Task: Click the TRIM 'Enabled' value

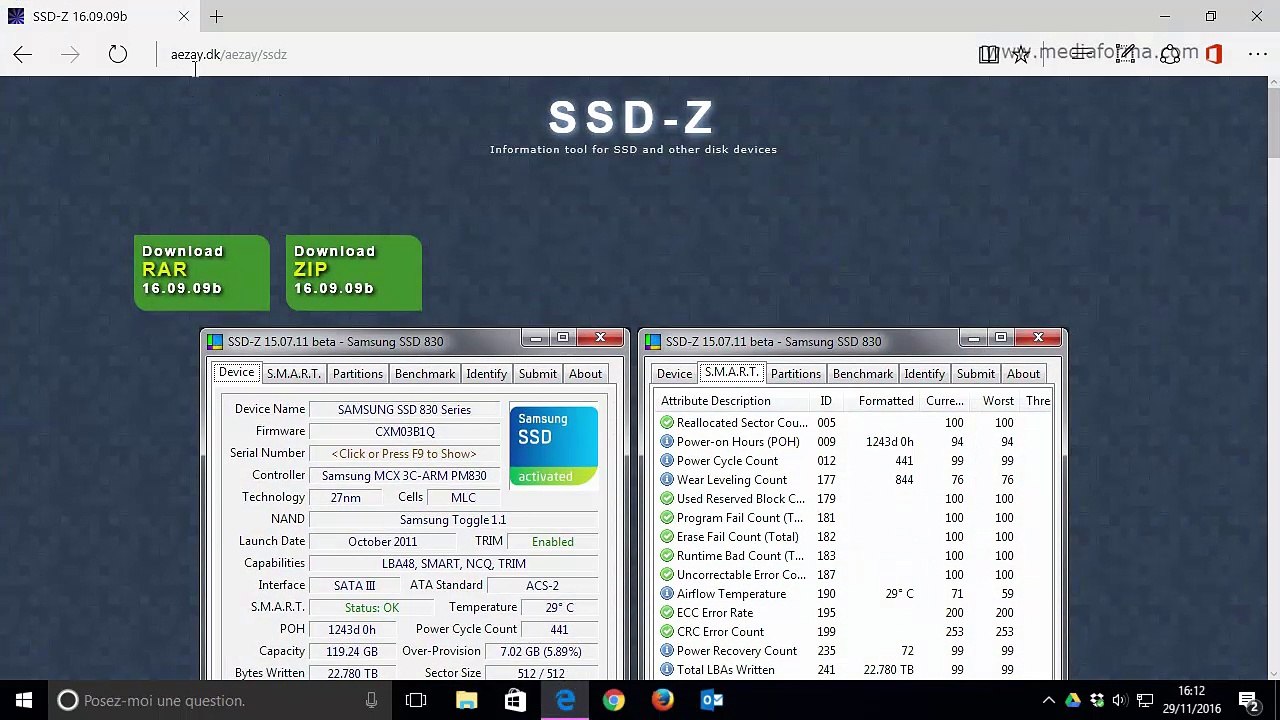Action: (553, 541)
